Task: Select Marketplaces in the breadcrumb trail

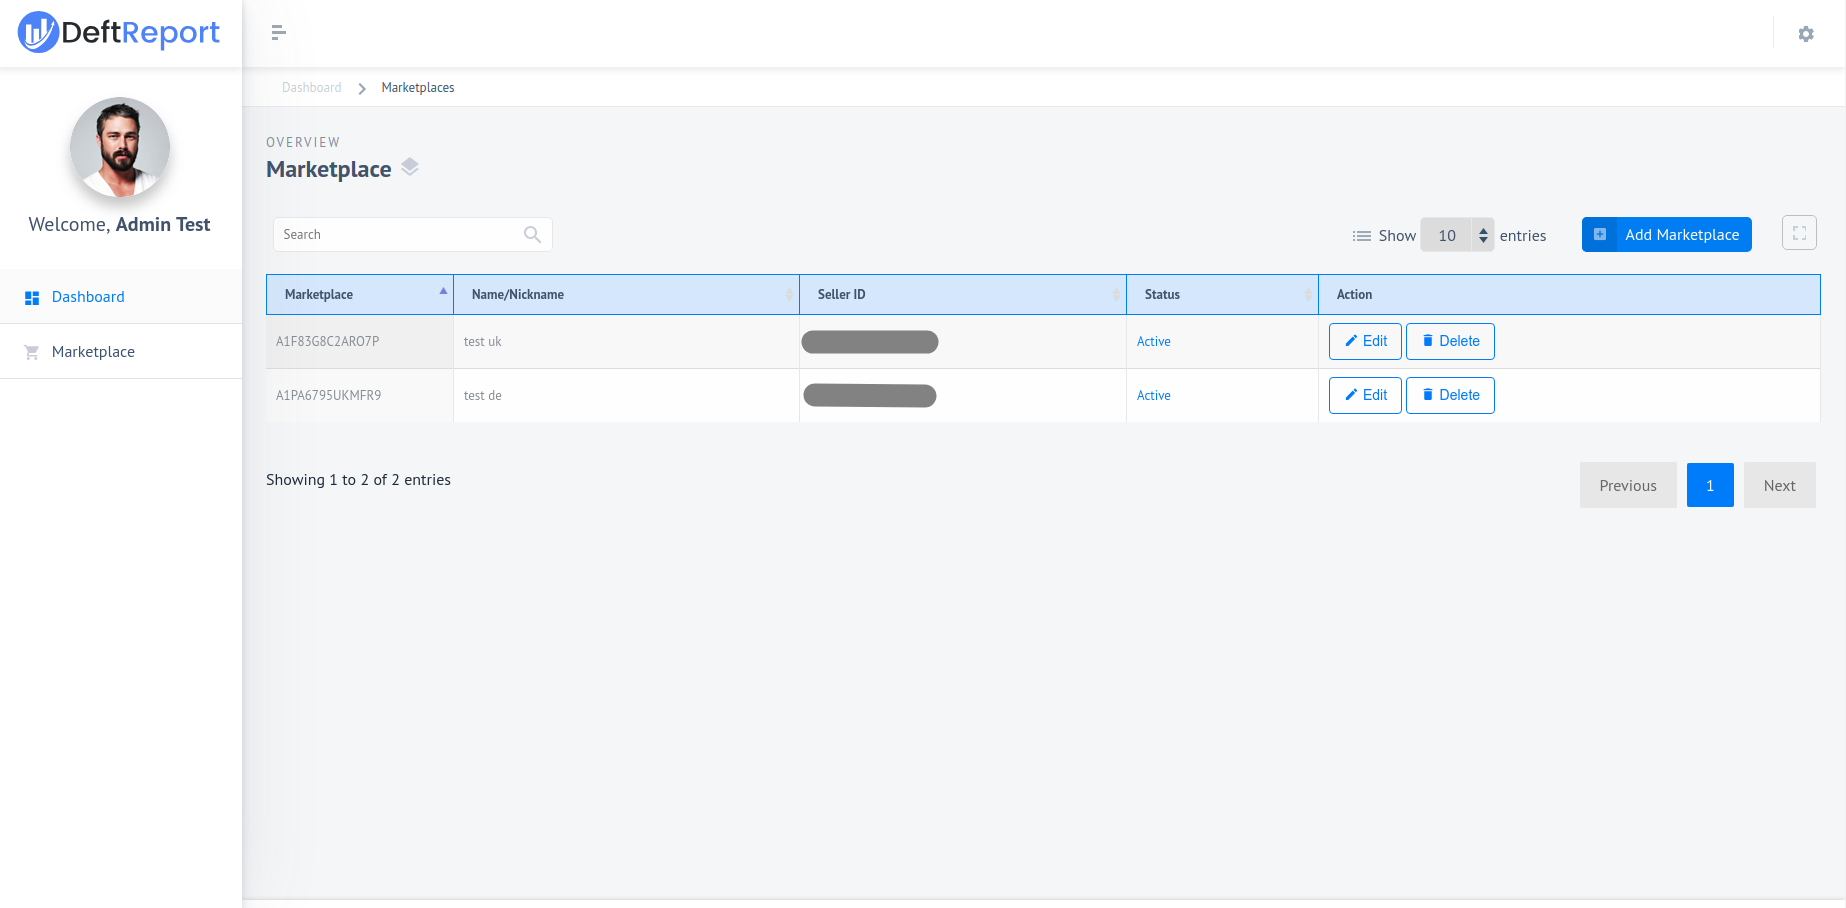Action: pos(417,87)
